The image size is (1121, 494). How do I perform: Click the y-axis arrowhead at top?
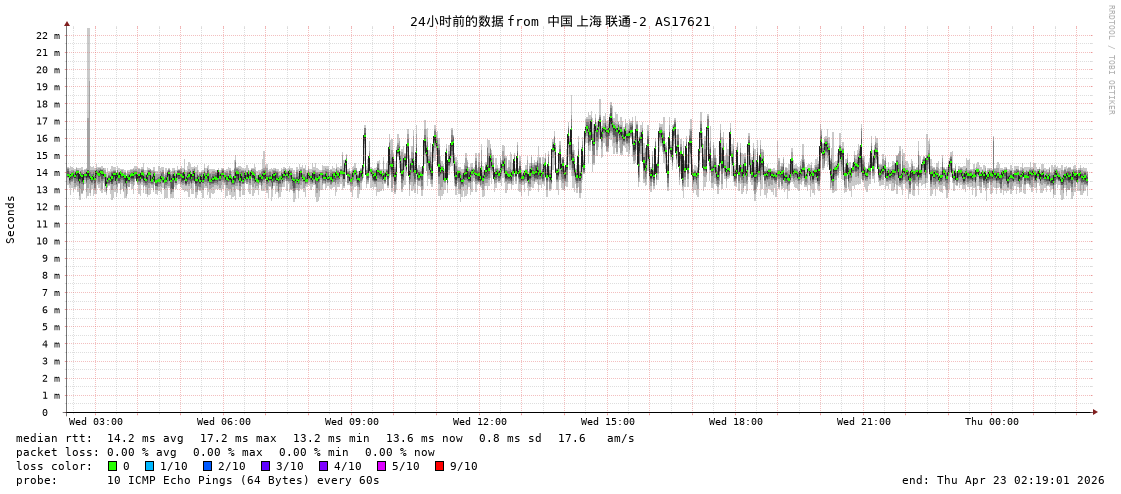tap(67, 23)
